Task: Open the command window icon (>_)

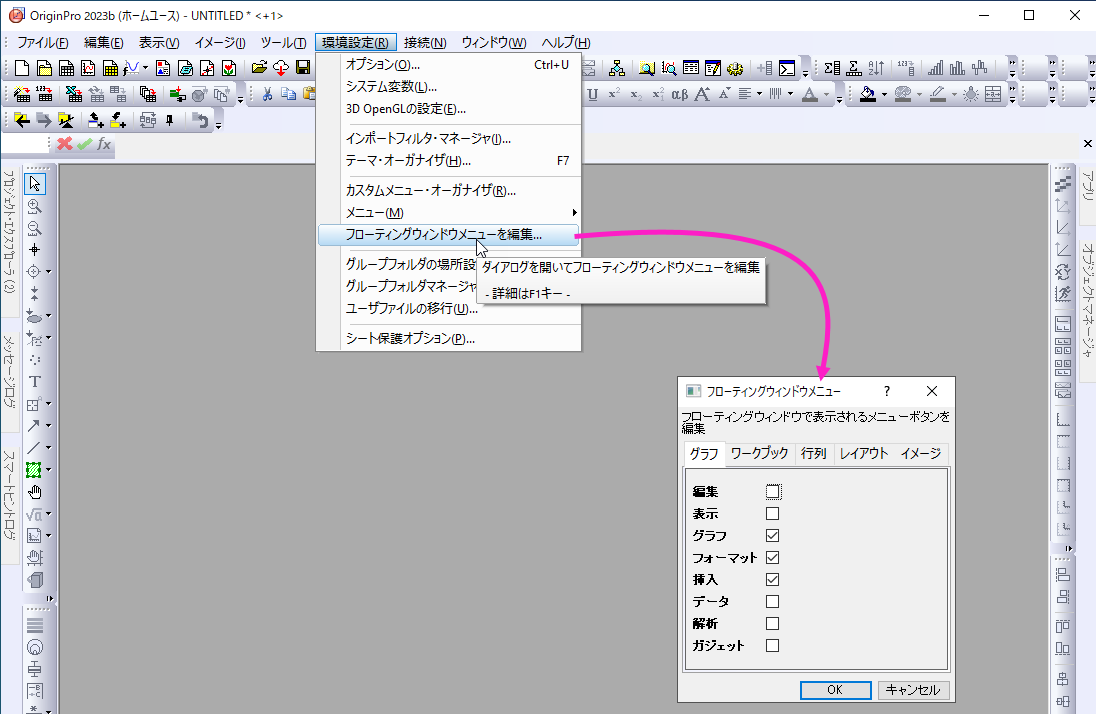Action: coord(787,68)
